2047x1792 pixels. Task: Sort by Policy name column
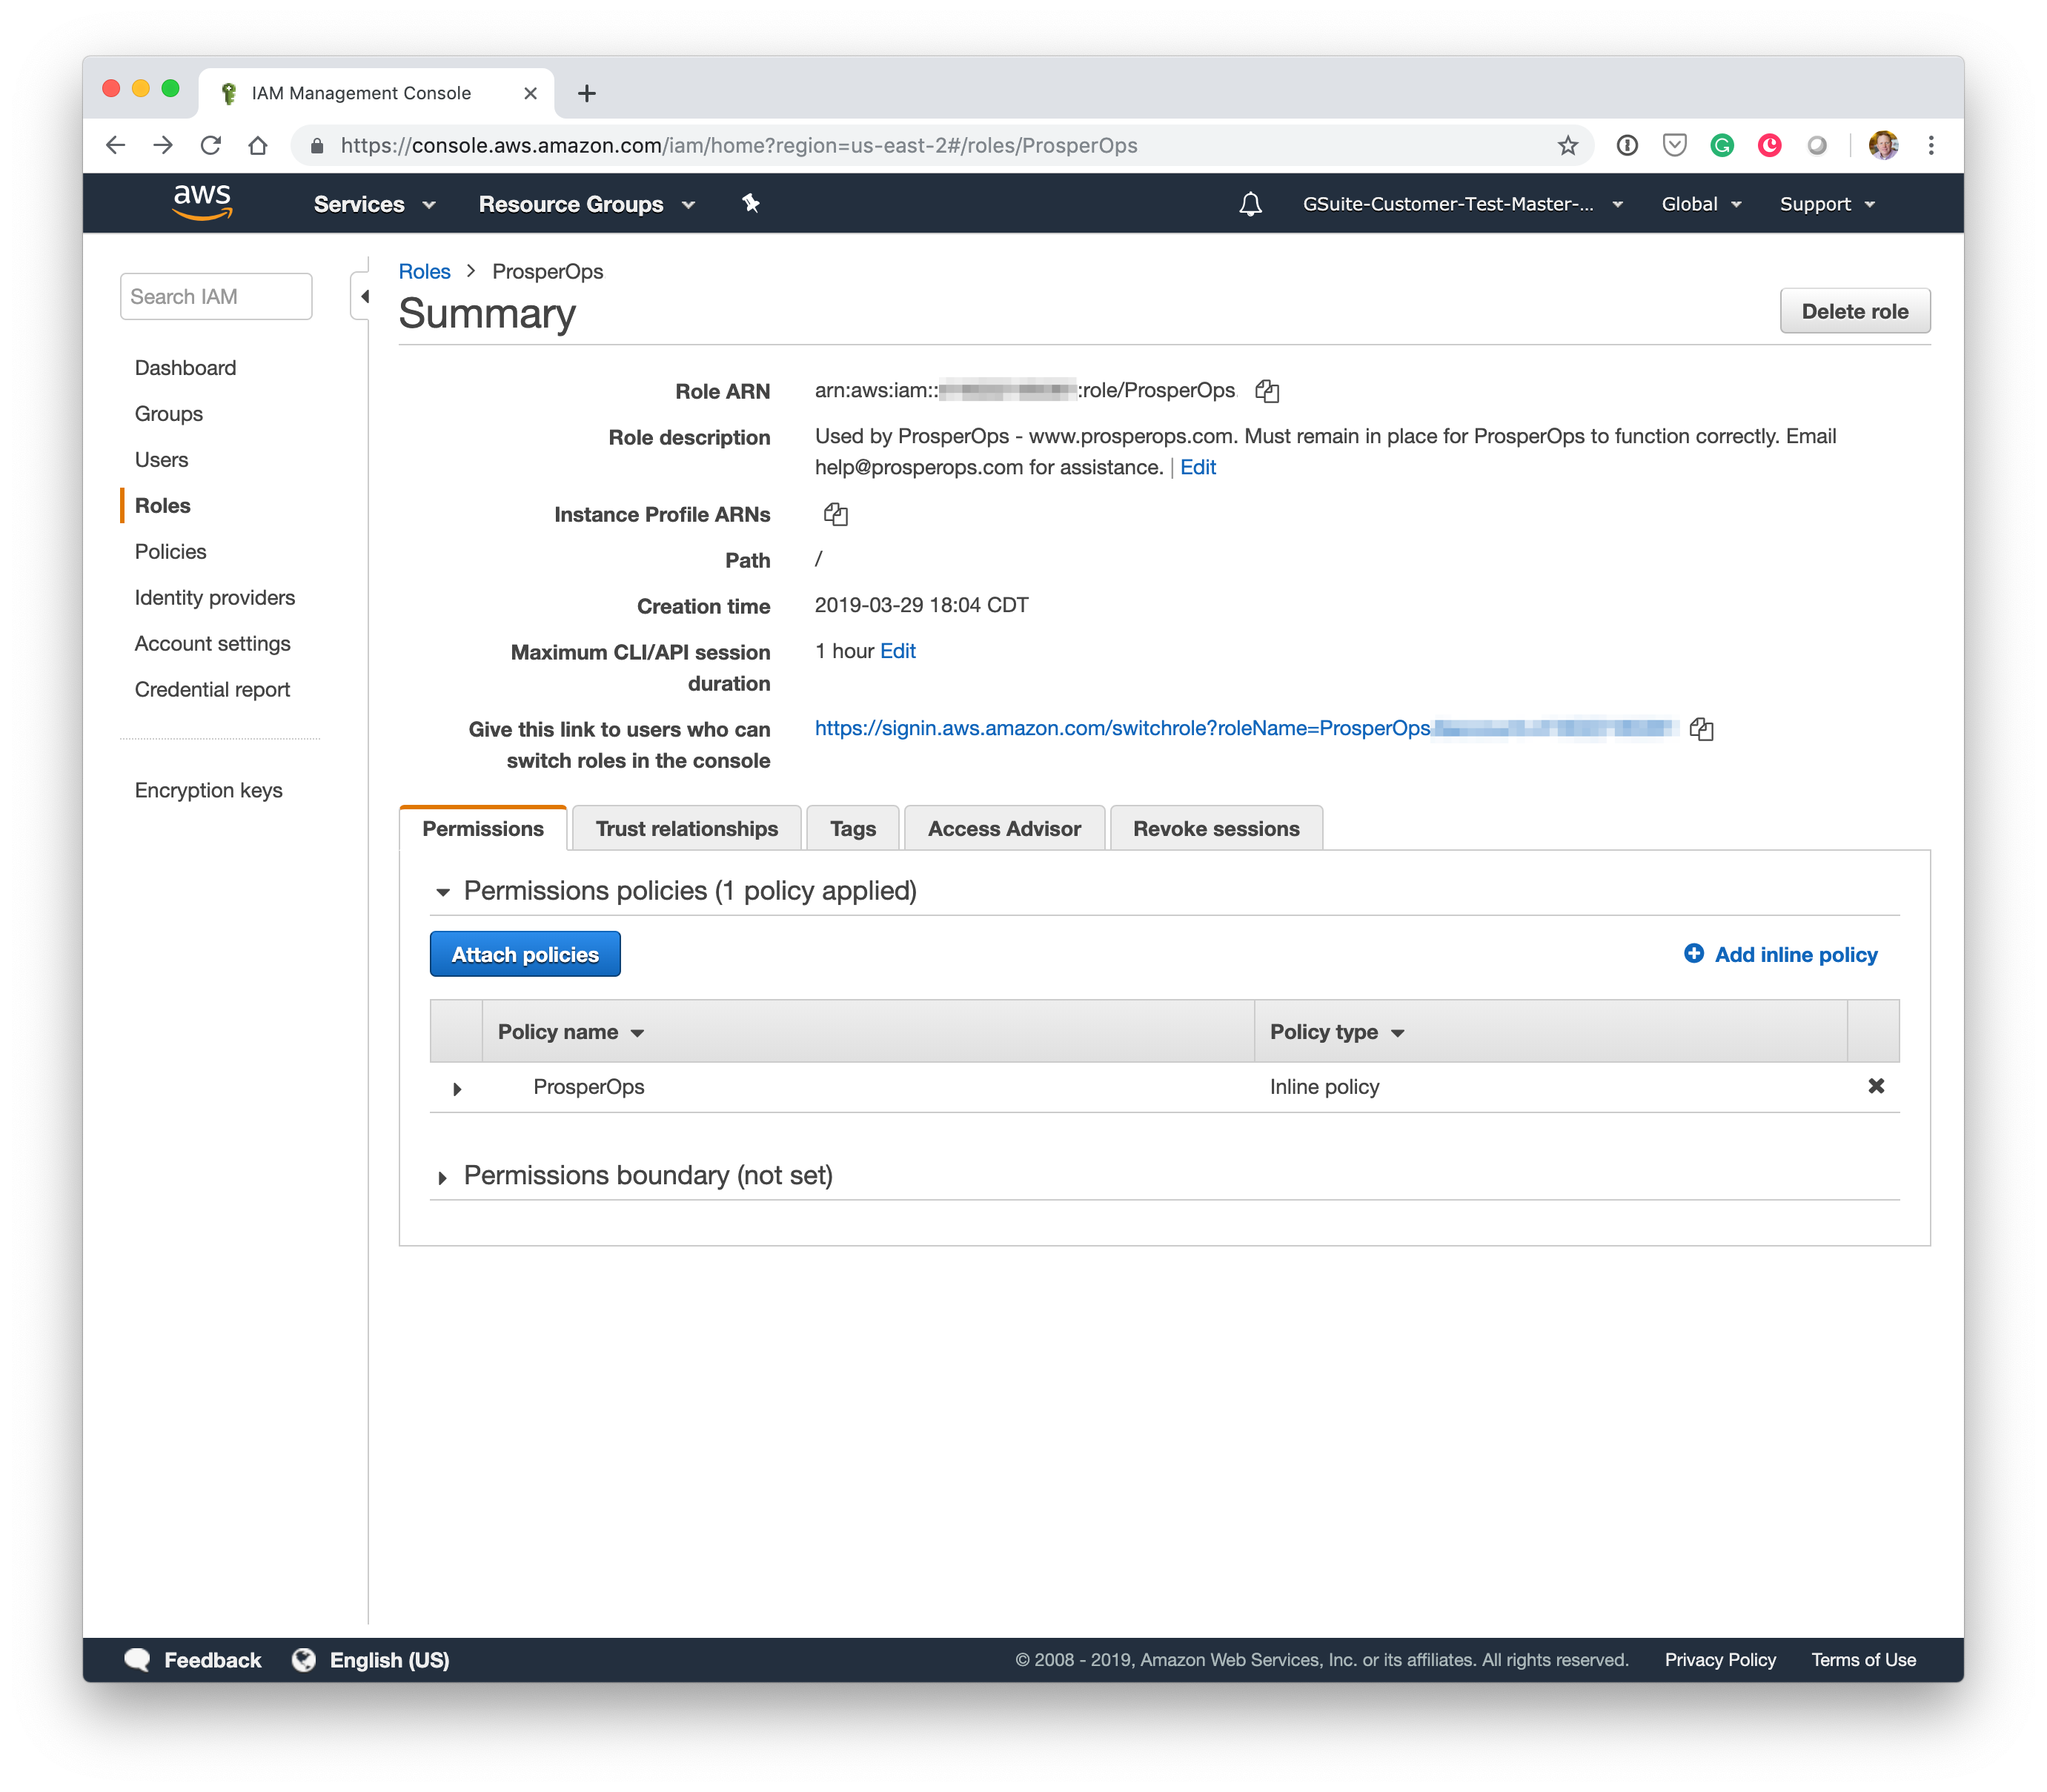point(571,1032)
